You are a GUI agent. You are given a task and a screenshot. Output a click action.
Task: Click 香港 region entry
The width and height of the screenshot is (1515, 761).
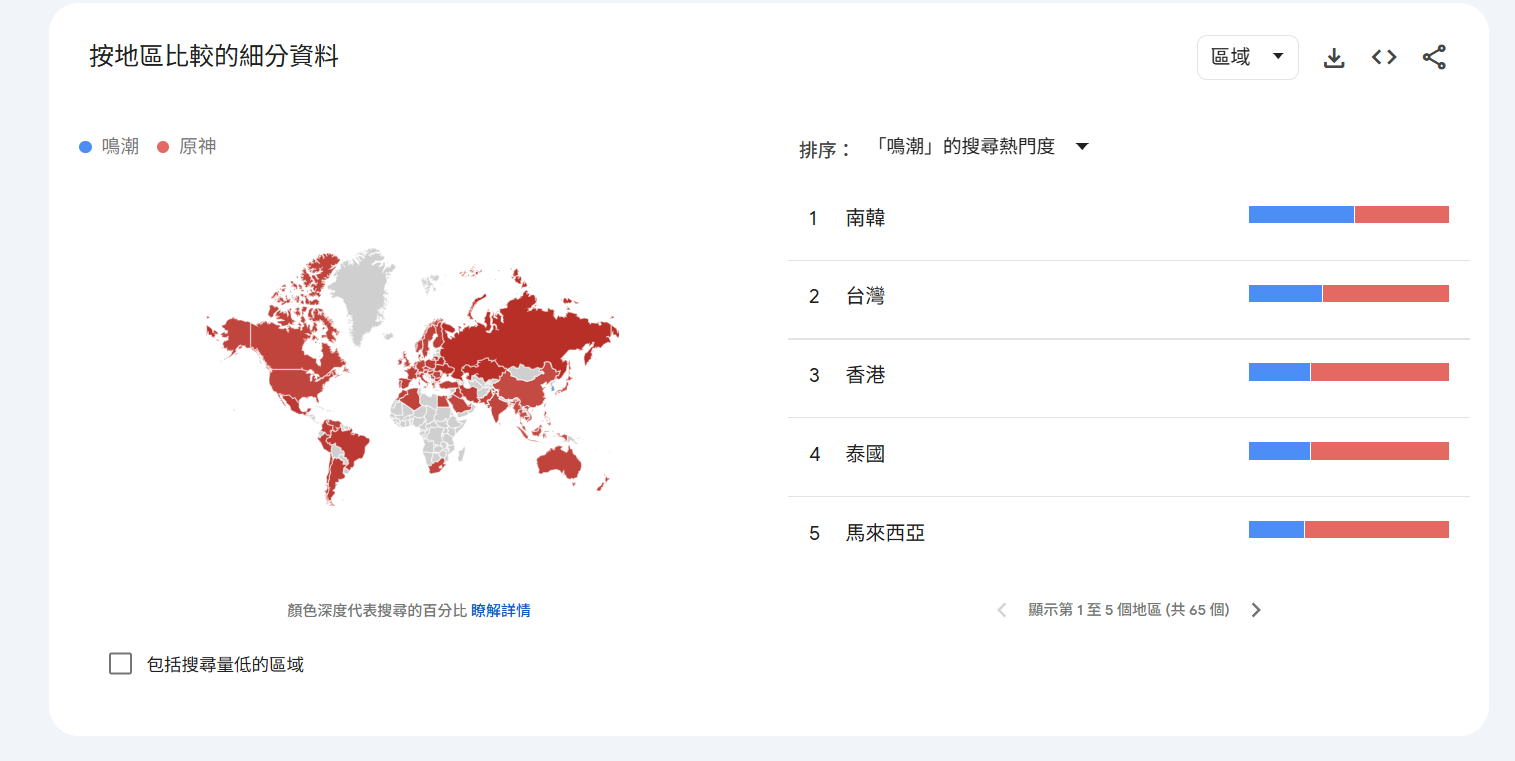coord(865,375)
